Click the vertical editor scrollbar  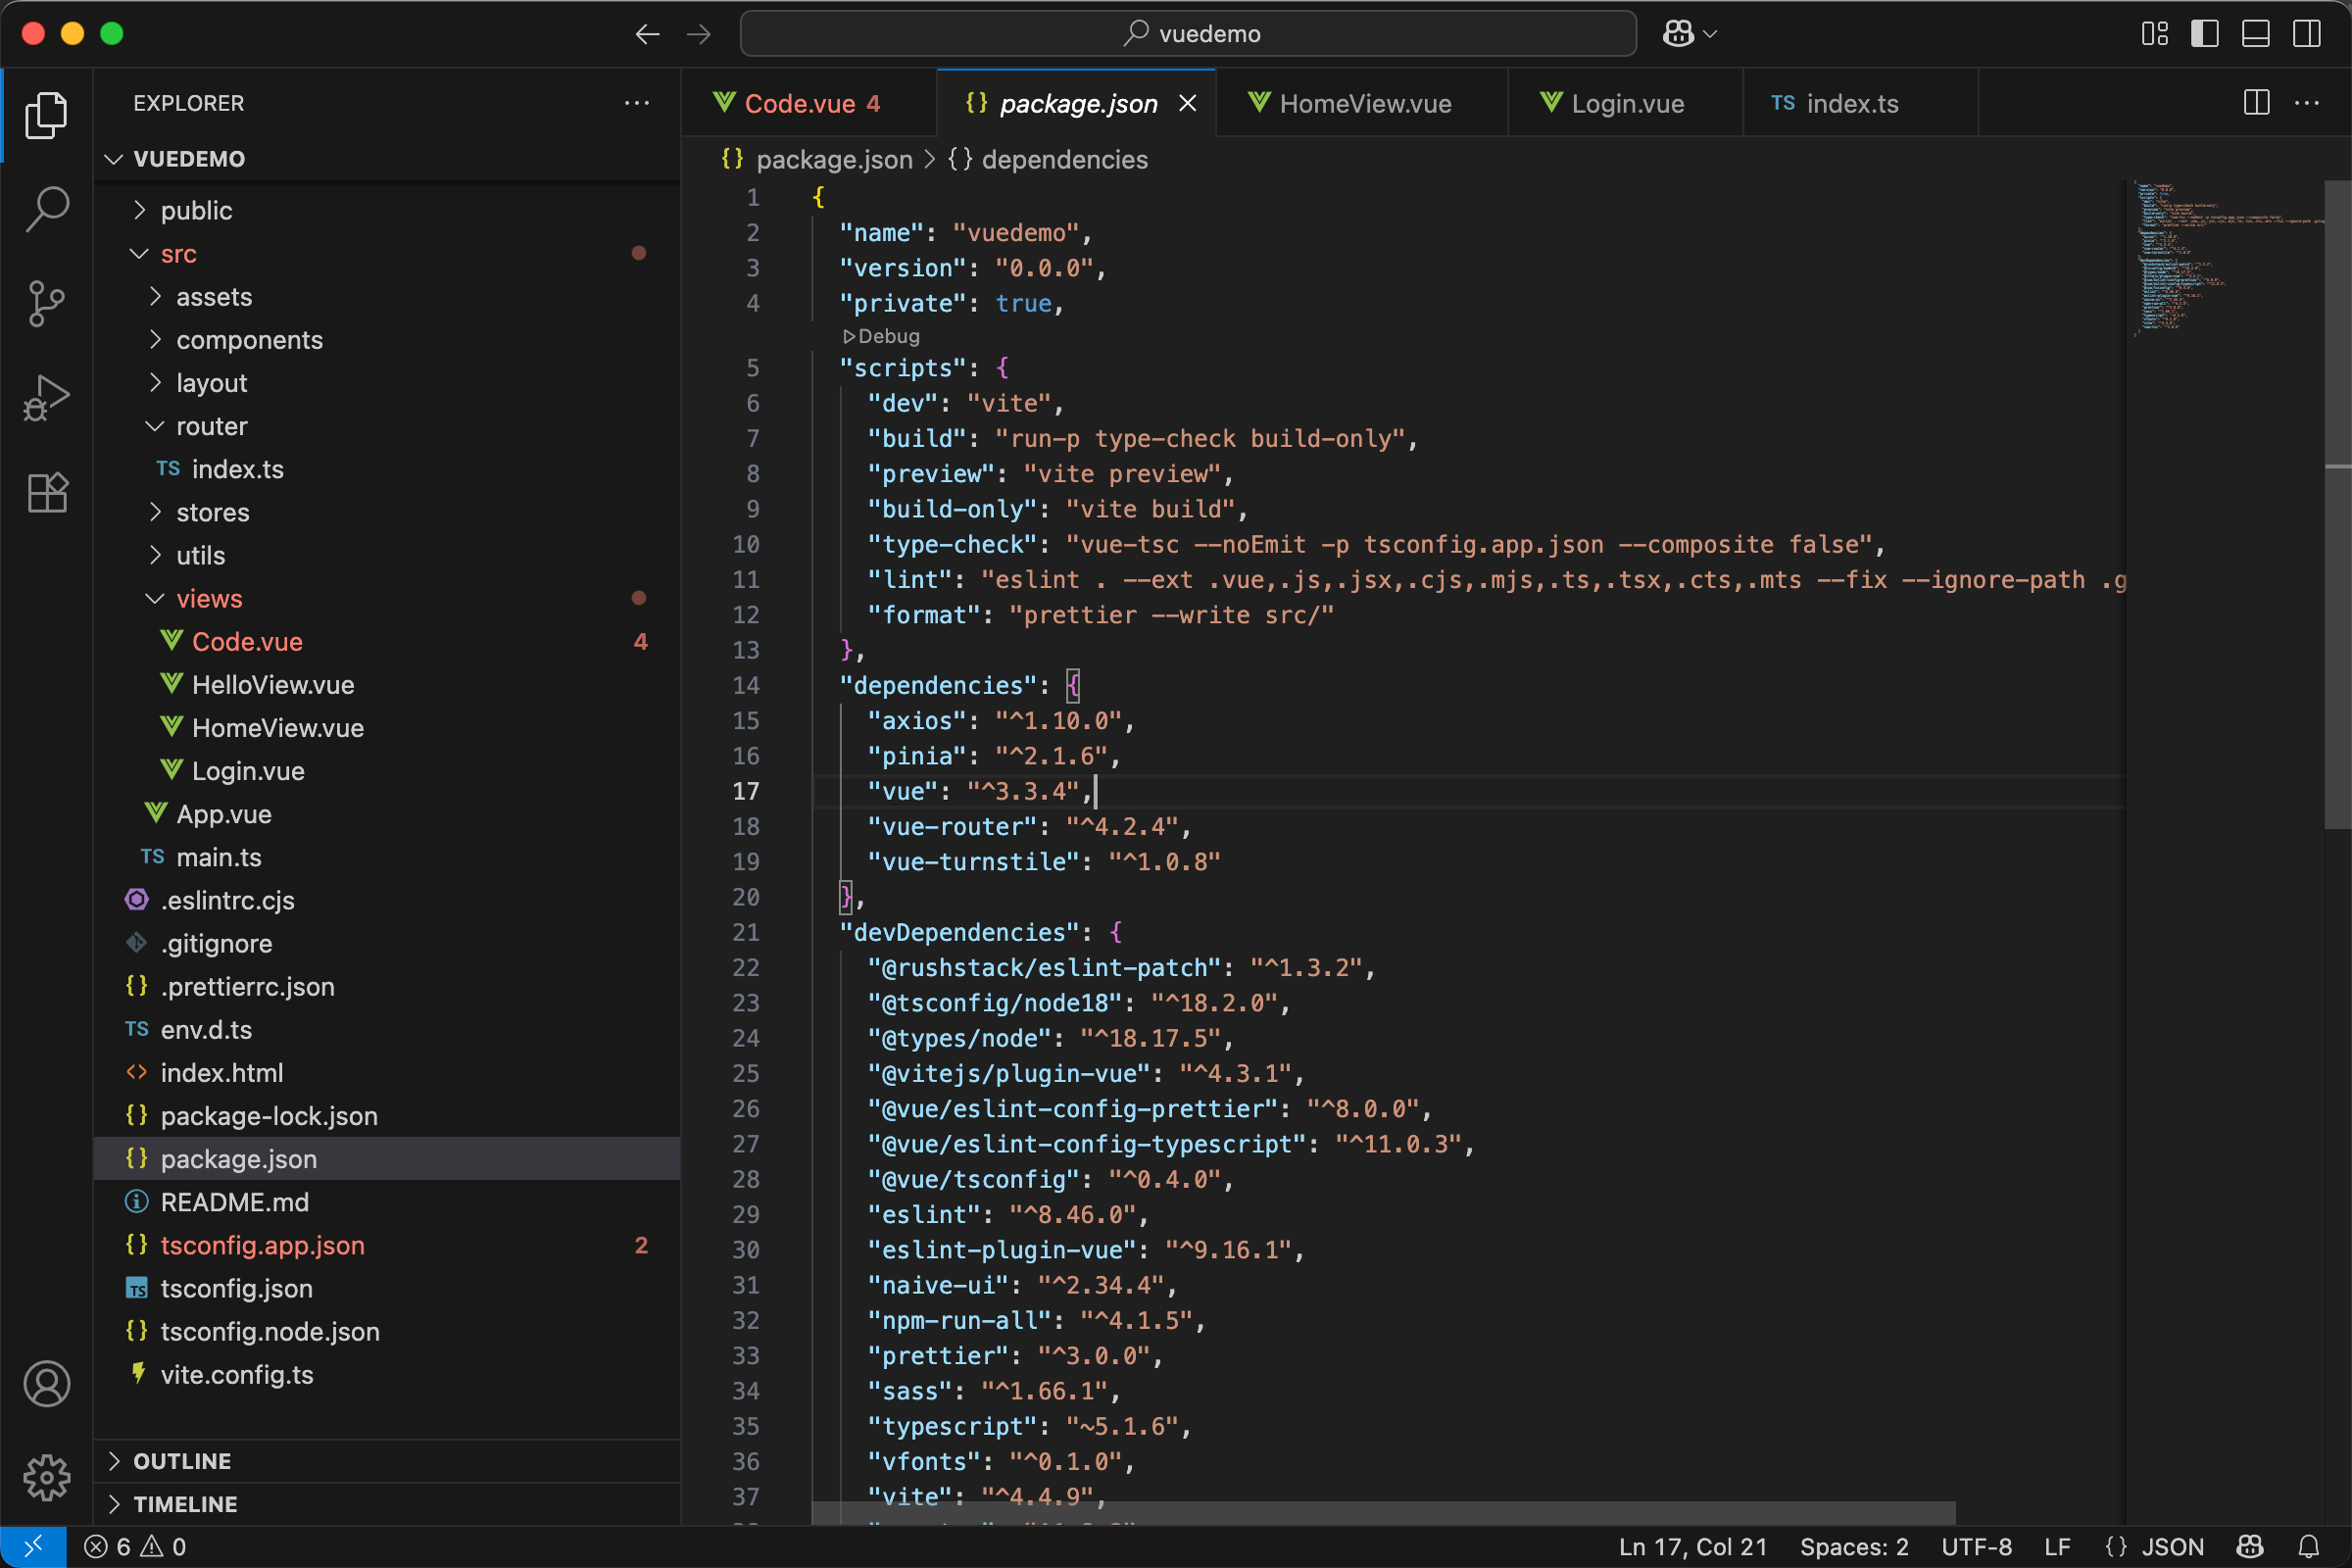pyautogui.click(x=2338, y=504)
